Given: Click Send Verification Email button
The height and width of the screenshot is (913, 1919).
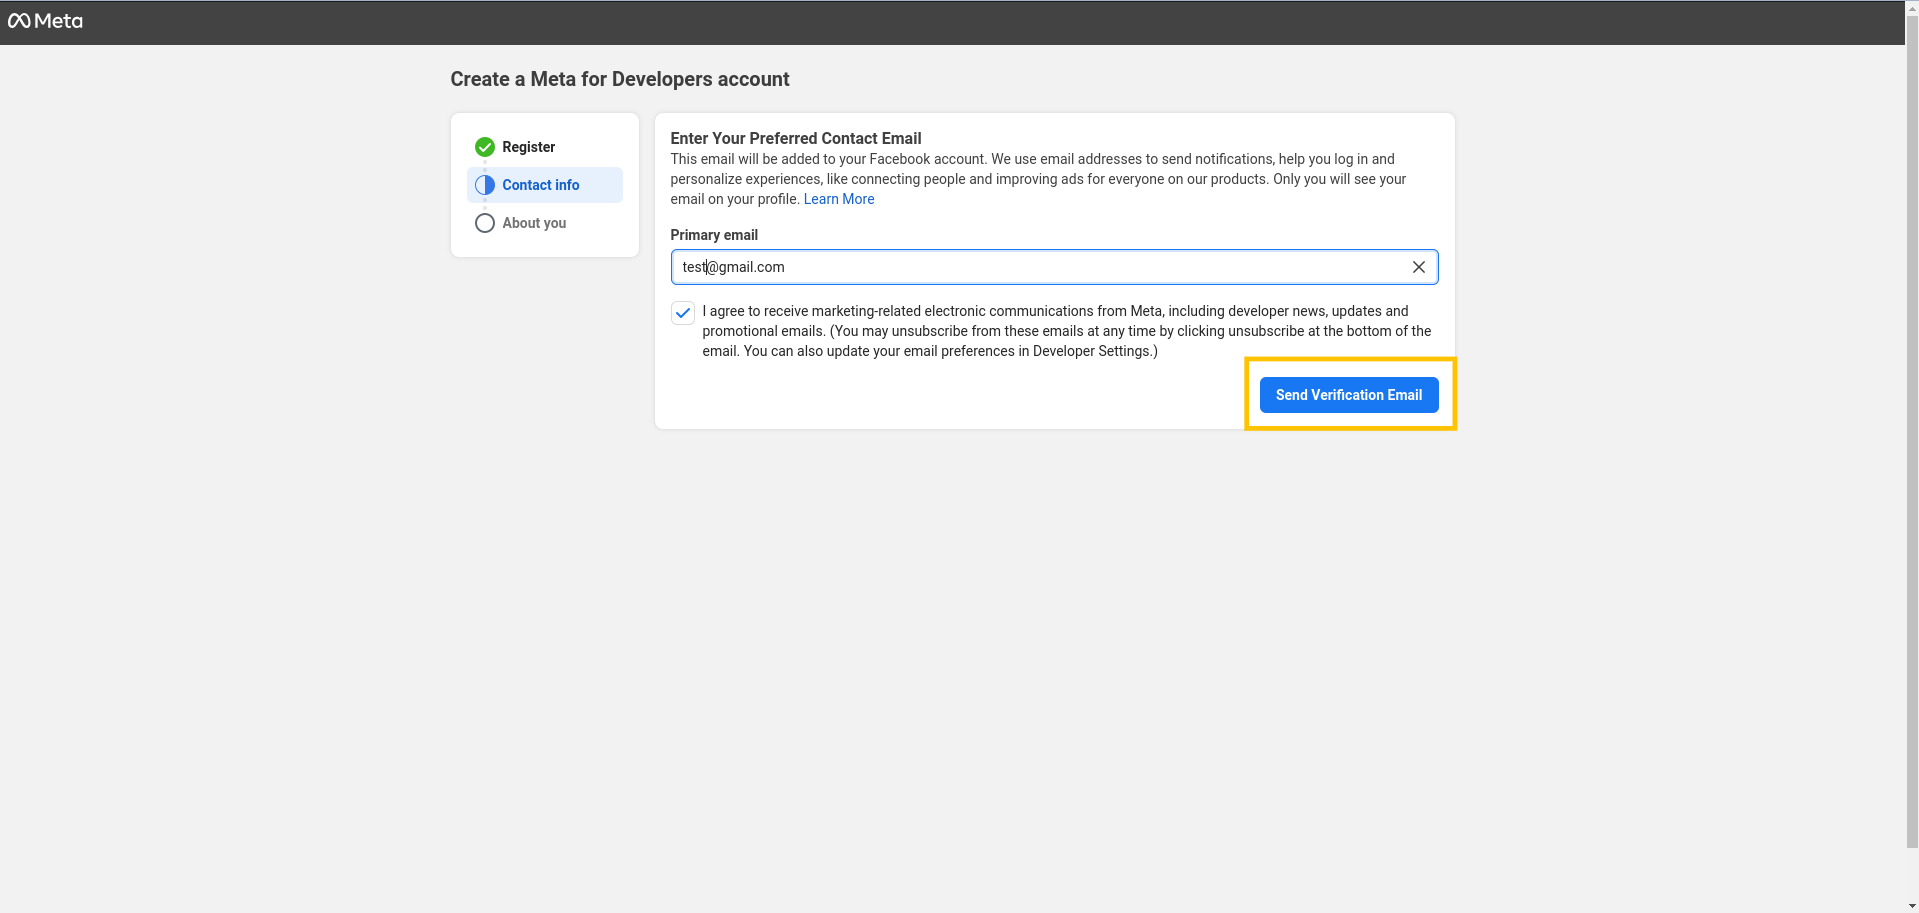Looking at the screenshot, I should pyautogui.click(x=1349, y=395).
